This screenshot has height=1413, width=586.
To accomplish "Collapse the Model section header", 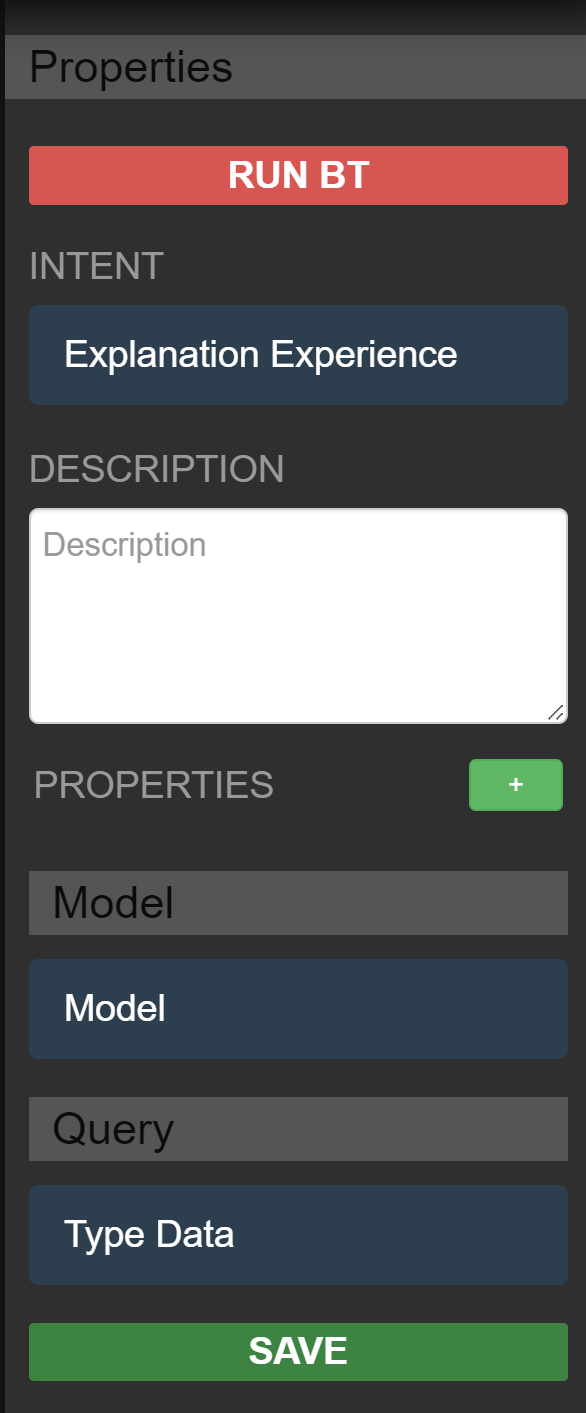I will [297, 902].
